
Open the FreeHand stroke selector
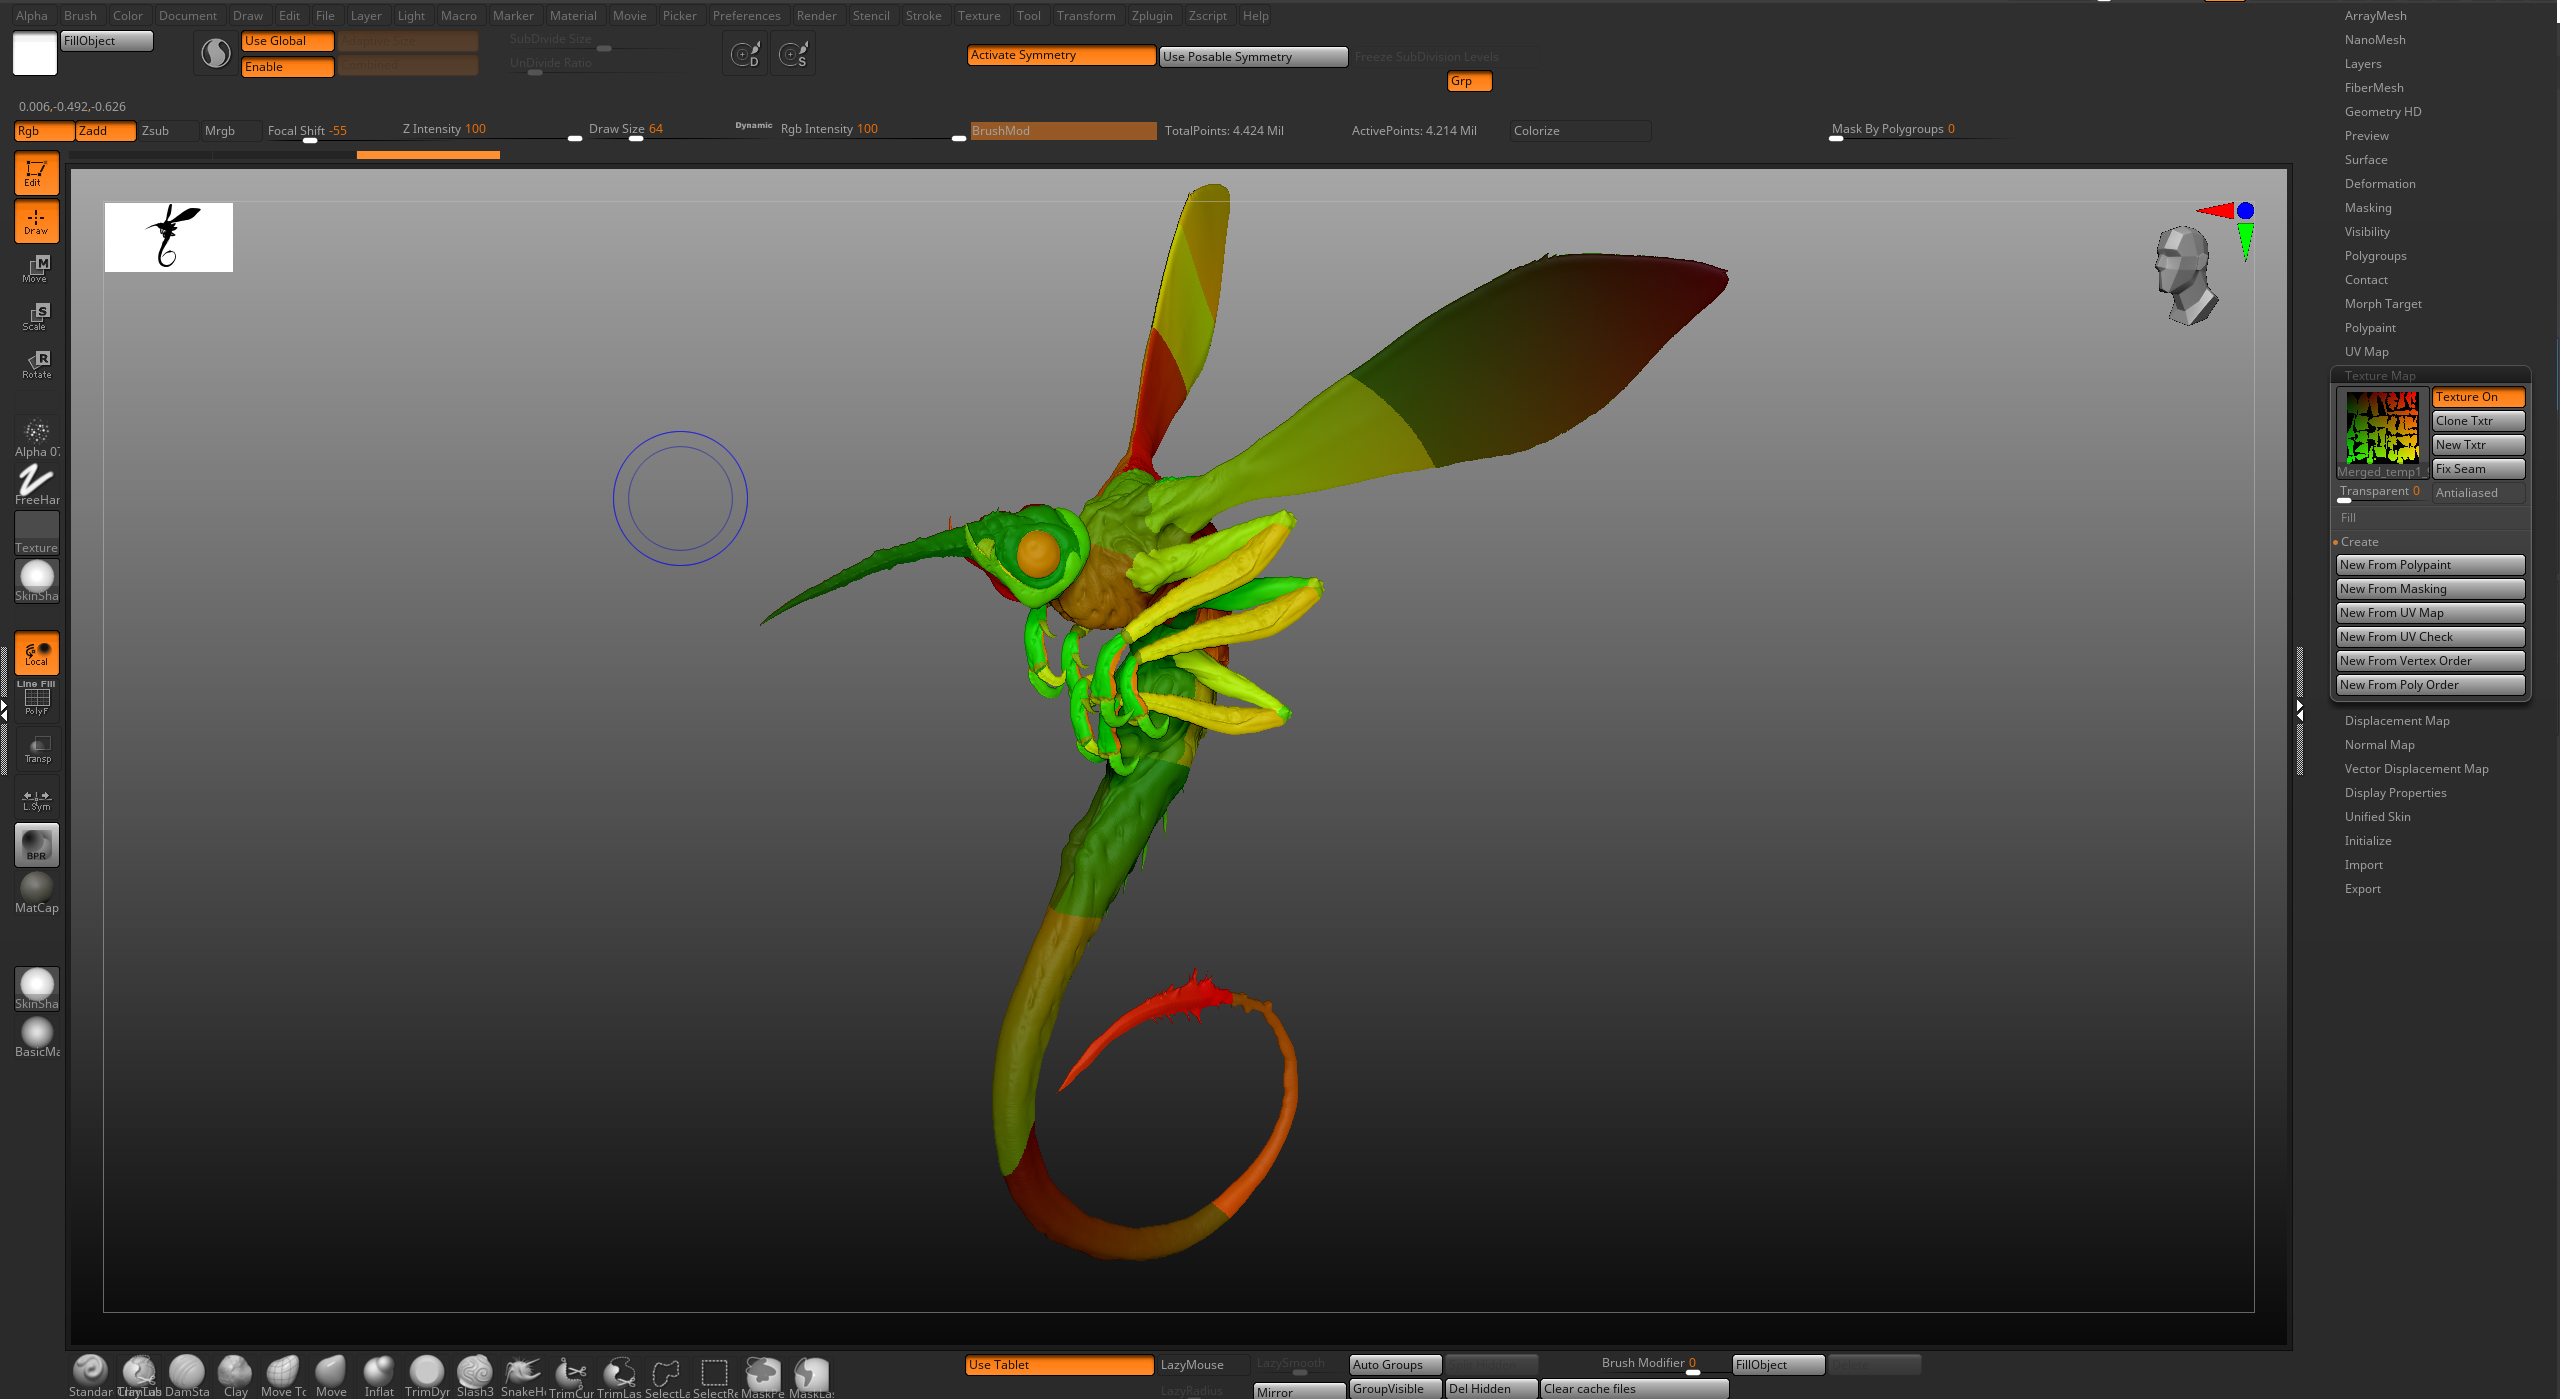pos(37,484)
